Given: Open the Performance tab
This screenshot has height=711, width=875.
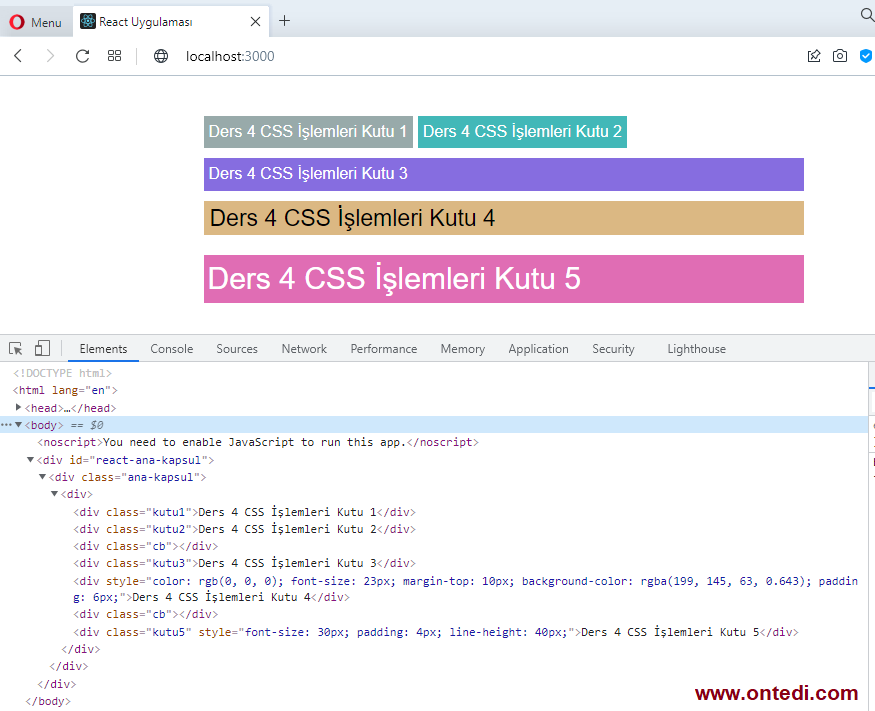Looking at the screenshot, I should pos(384,349).
